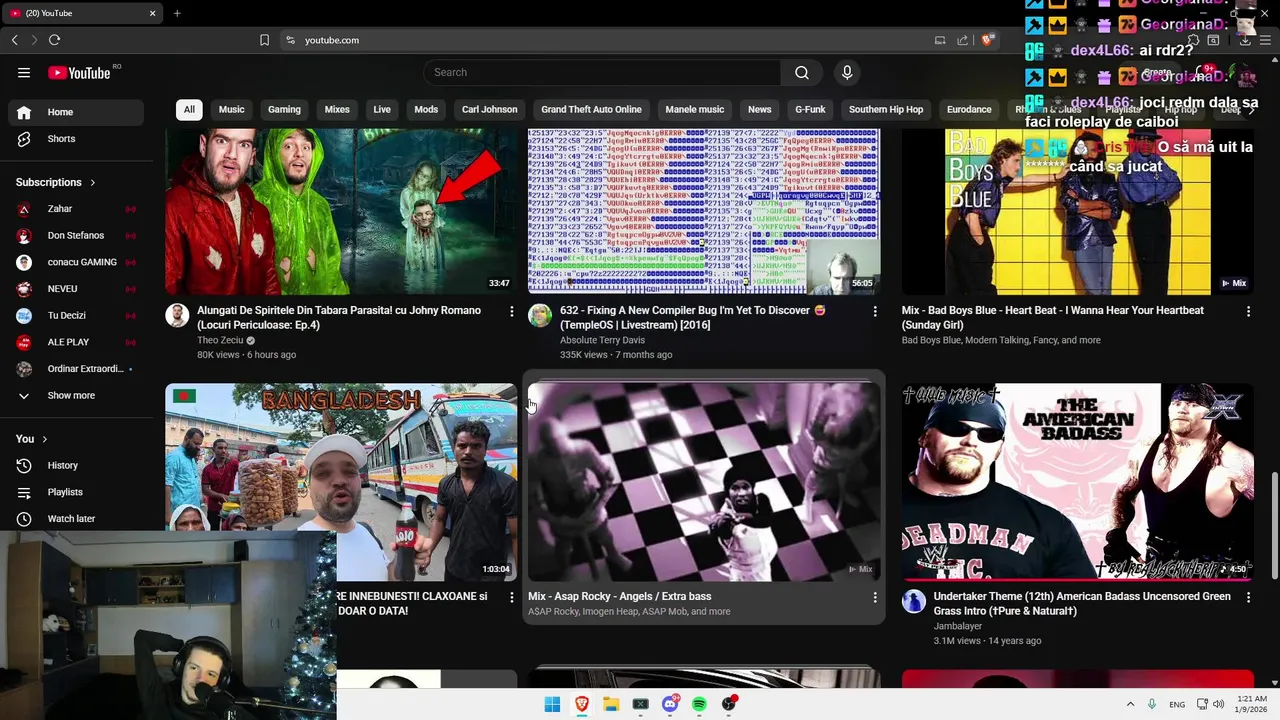This screenshot has width=1280, height=720.
Task: Open Playlists in the sidebar
Action: [75, 492]
